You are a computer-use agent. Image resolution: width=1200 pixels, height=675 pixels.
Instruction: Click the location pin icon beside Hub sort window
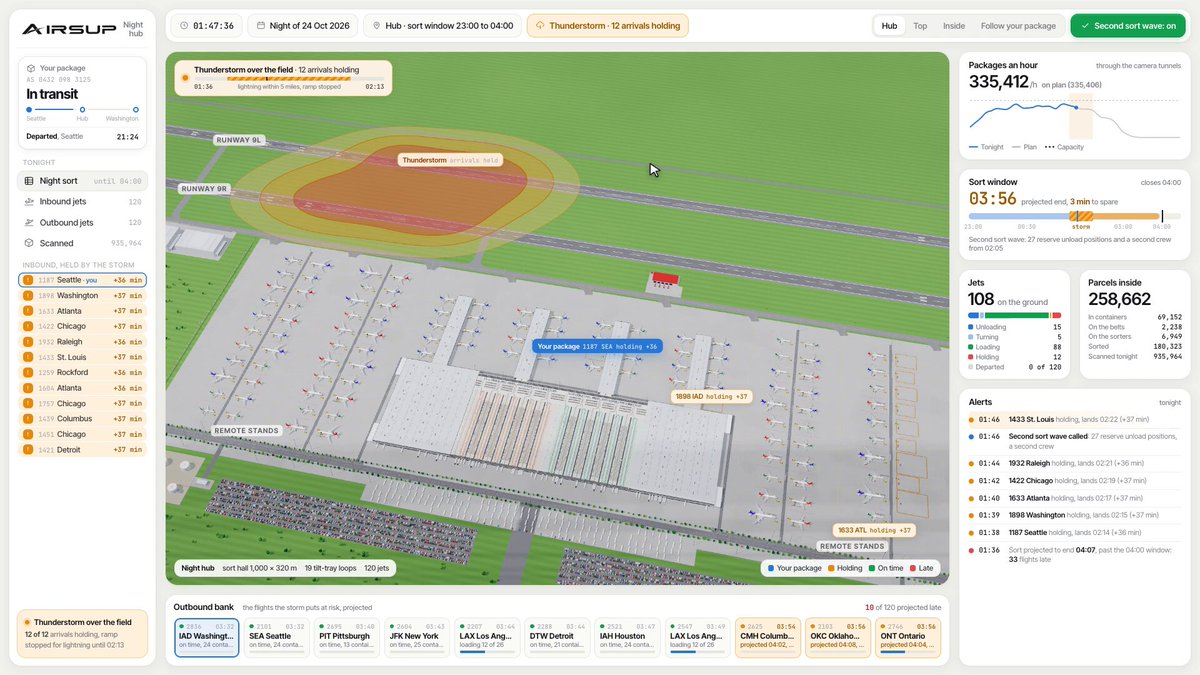click(x=377, y=25)
